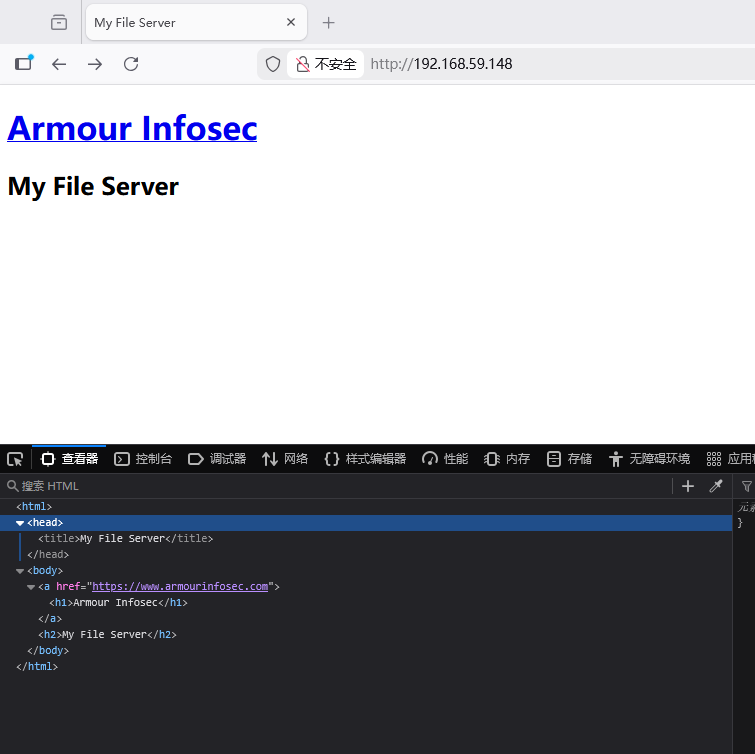
Task: Open the 性能 performance tab
Action: (x=445, y=459)
